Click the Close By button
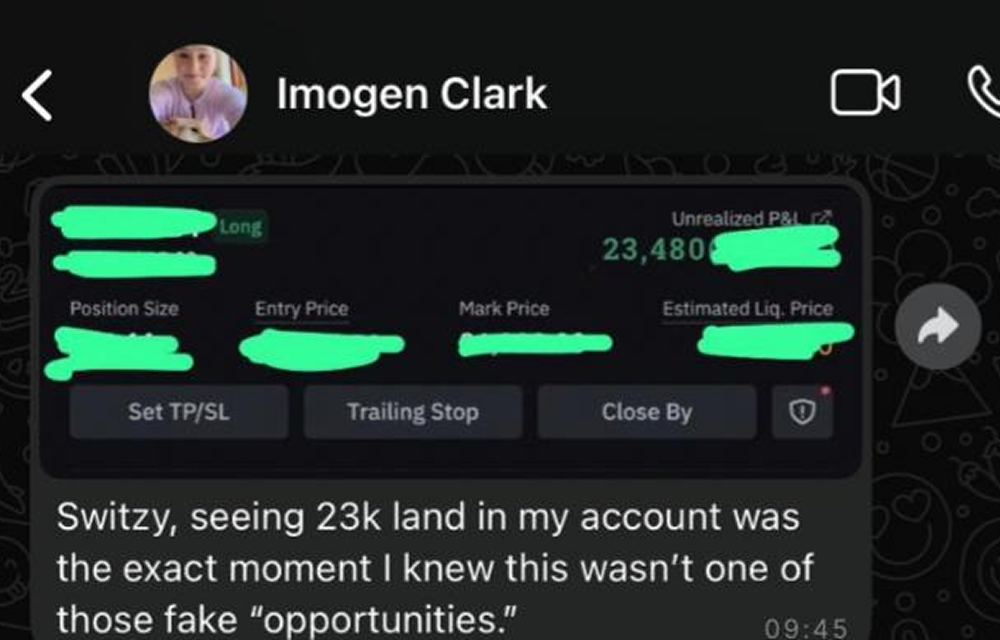The width and height of the screenshot is (1000, 640). point(647,412)
